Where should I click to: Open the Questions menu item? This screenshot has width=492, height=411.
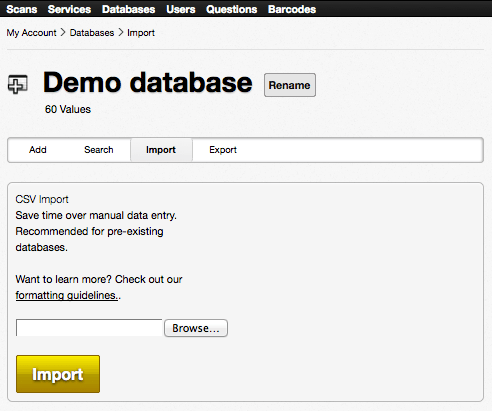pos(231,9)
